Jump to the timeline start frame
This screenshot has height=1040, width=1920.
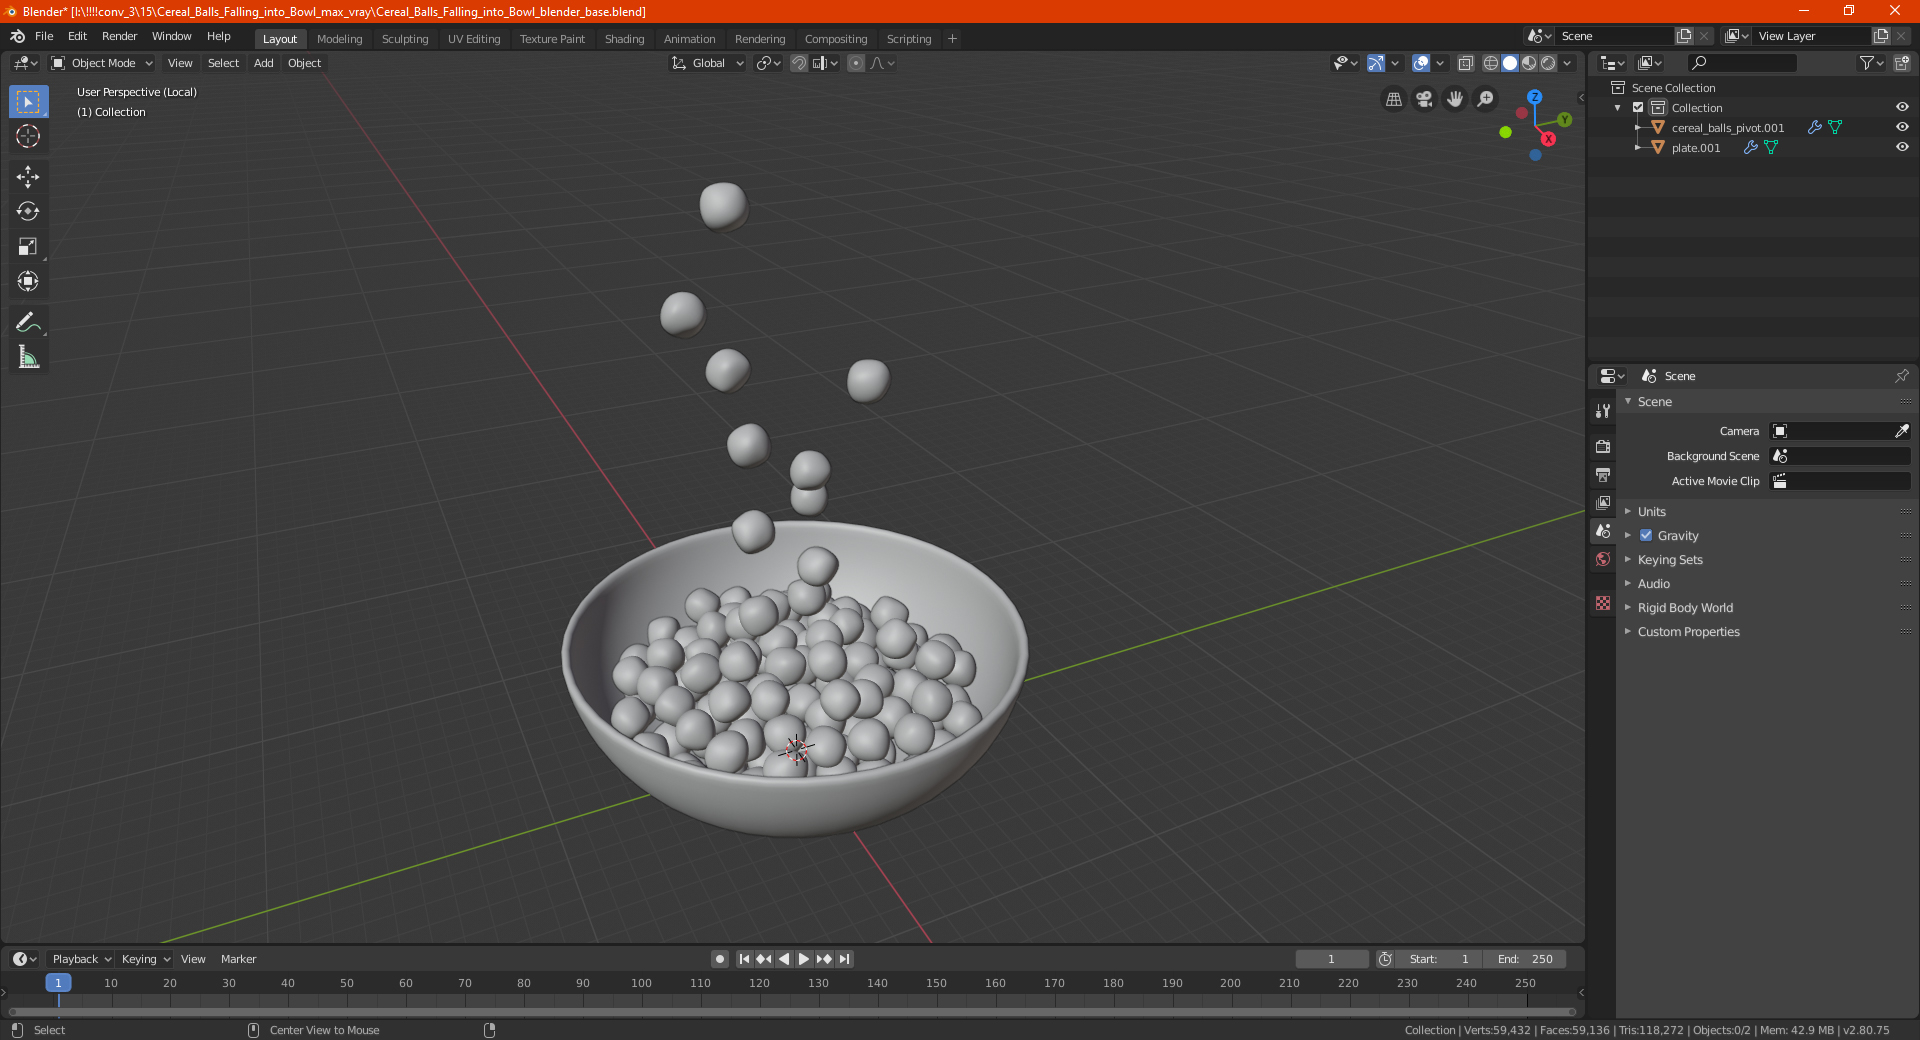pos(744,959)
